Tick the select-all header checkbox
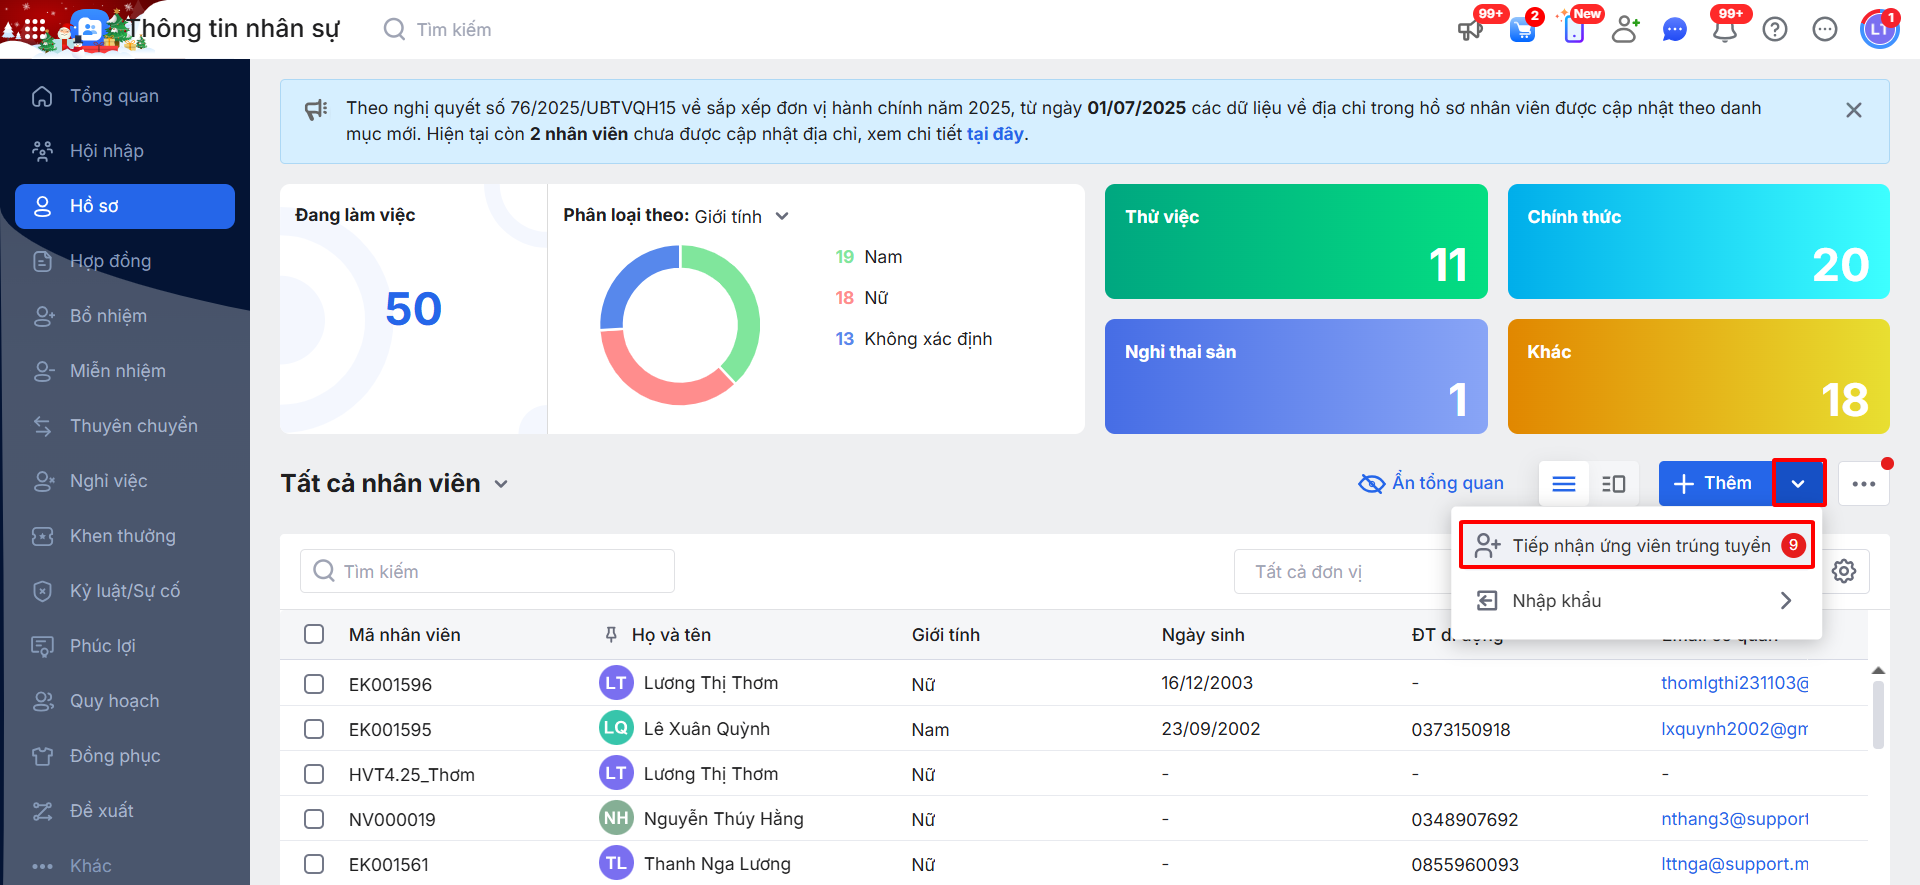 tap(314, 634)
